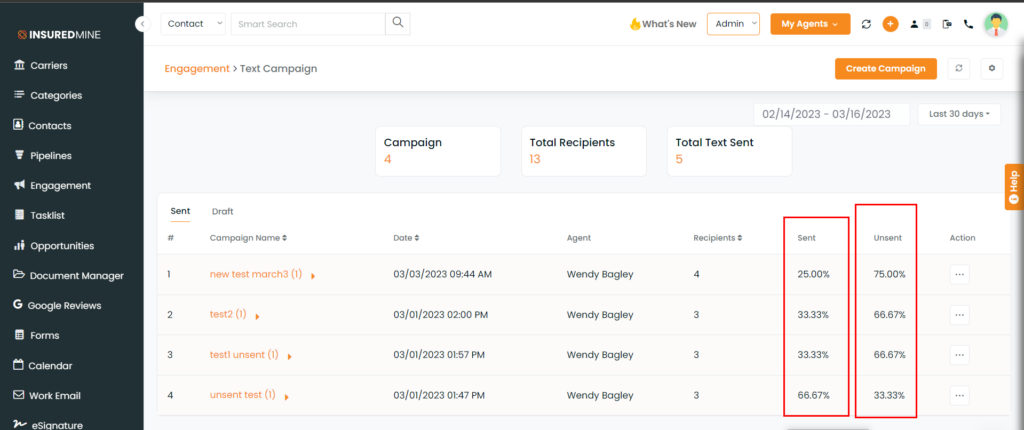Open actions menu for test2 row

(x=959, y=315)
